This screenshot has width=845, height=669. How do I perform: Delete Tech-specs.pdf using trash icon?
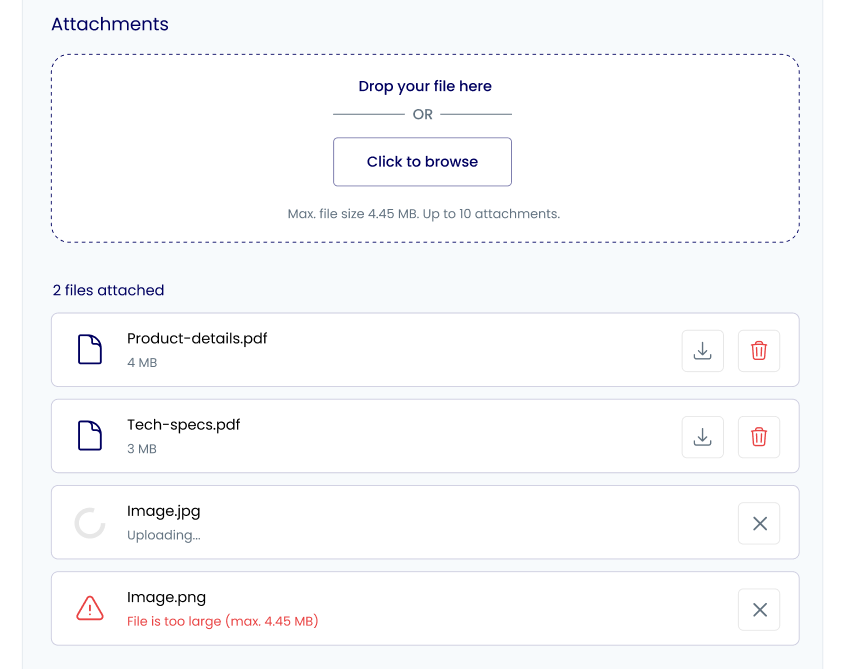click(x=759, y=437)
